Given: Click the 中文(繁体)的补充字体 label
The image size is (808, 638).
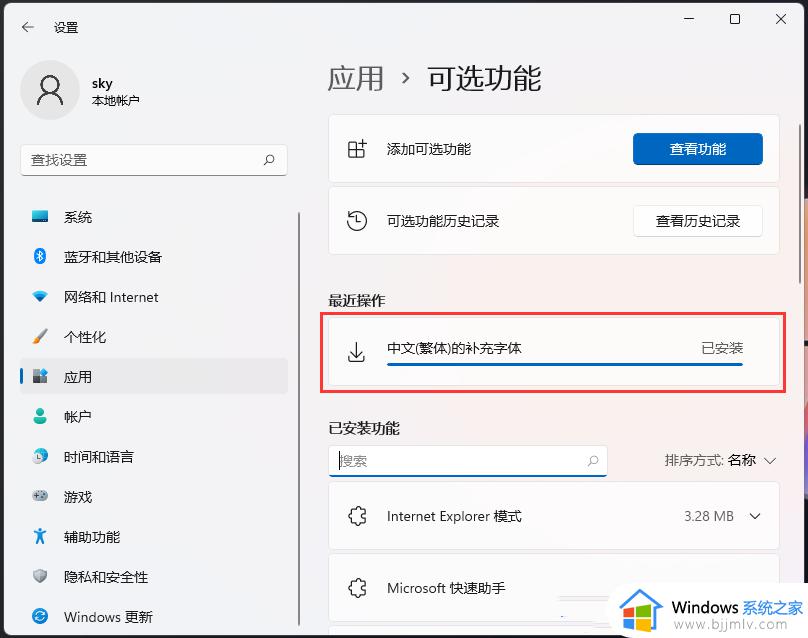Looking at the screenshot, I should [x=454, y=348].
